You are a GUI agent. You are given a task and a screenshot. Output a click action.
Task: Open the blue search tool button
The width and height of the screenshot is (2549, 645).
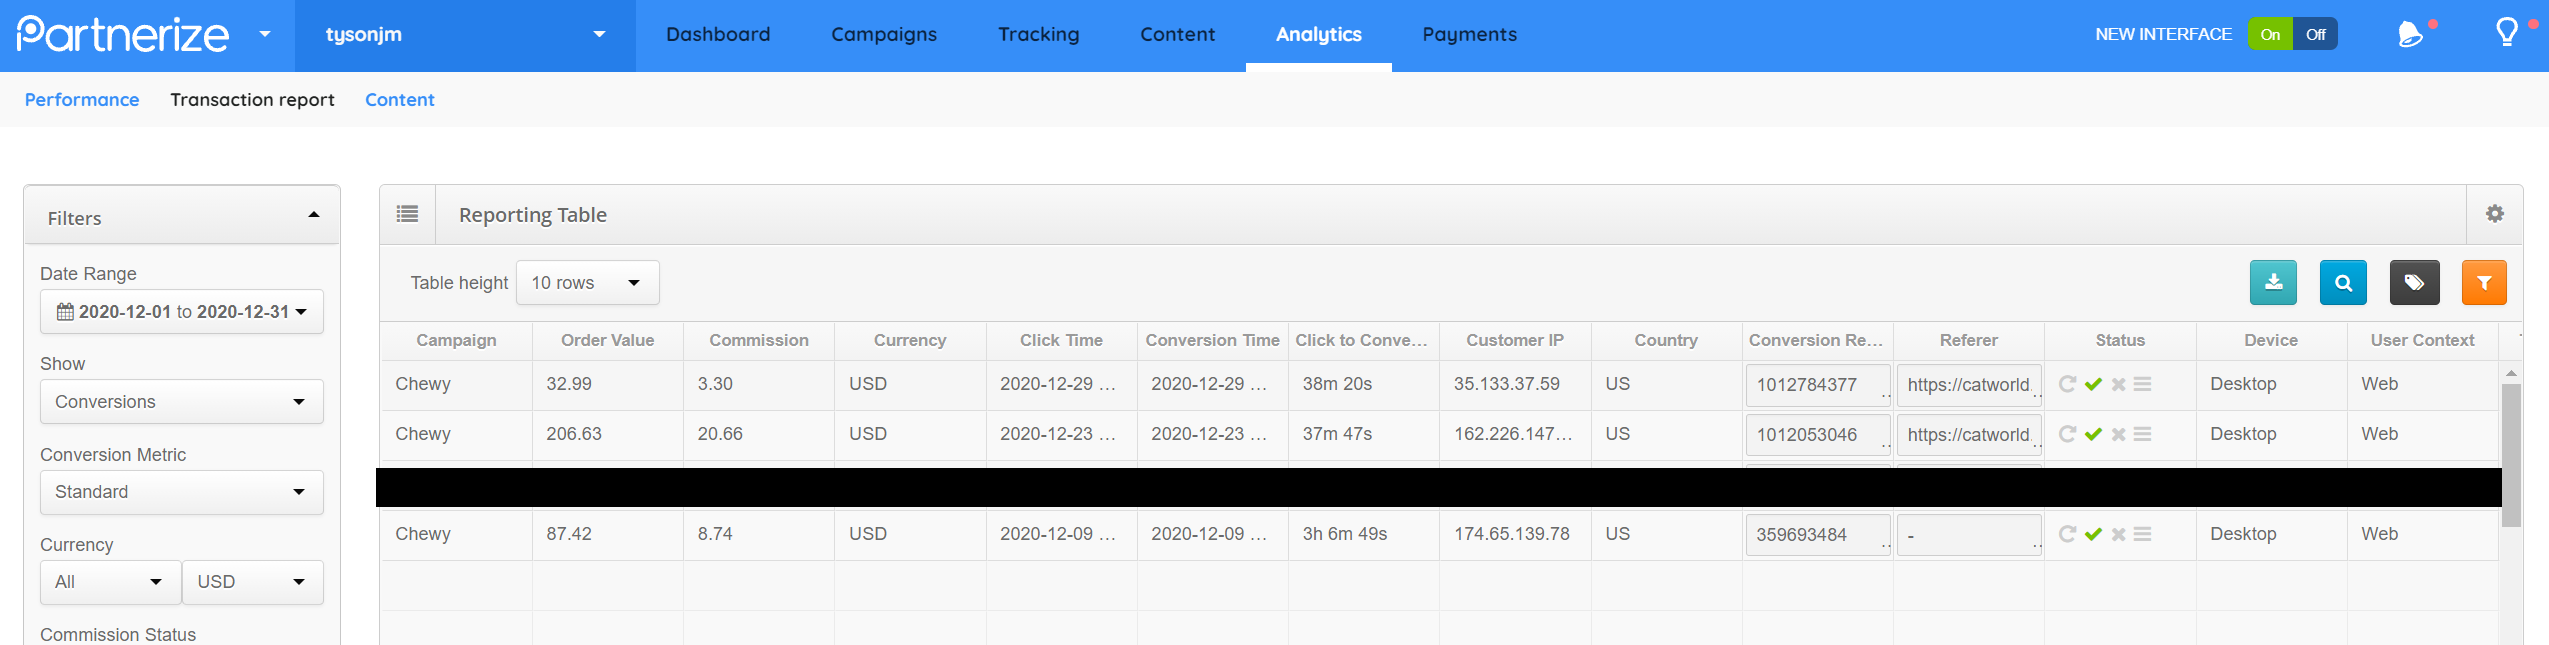2343,282
